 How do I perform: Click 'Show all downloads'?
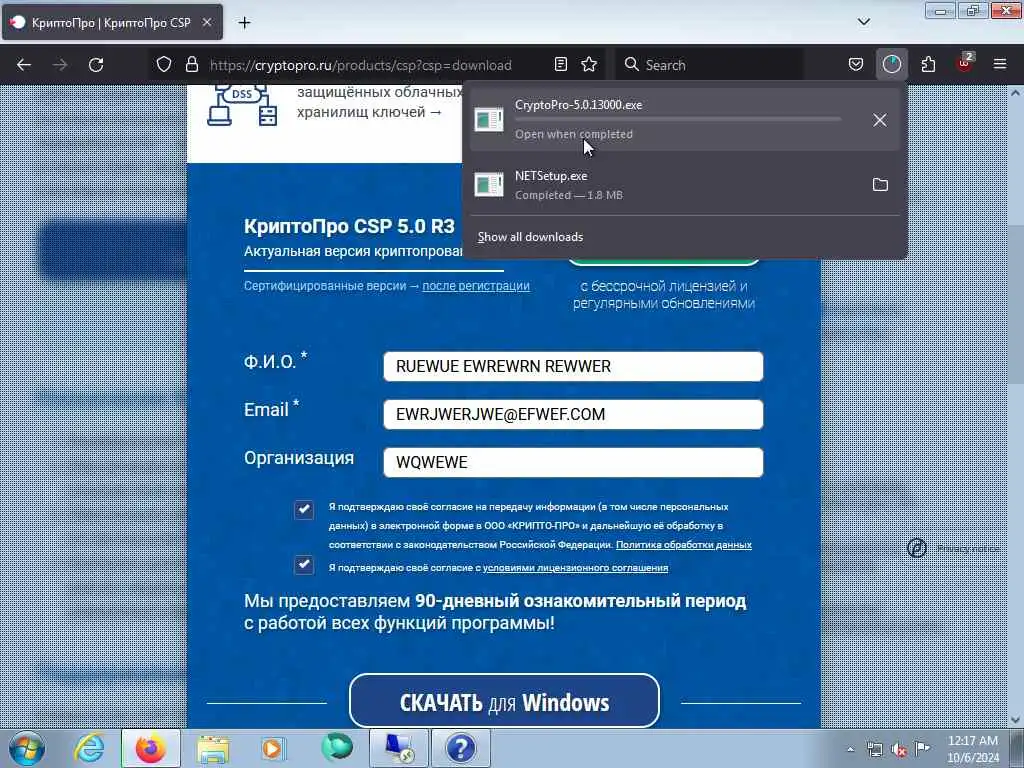530,237
